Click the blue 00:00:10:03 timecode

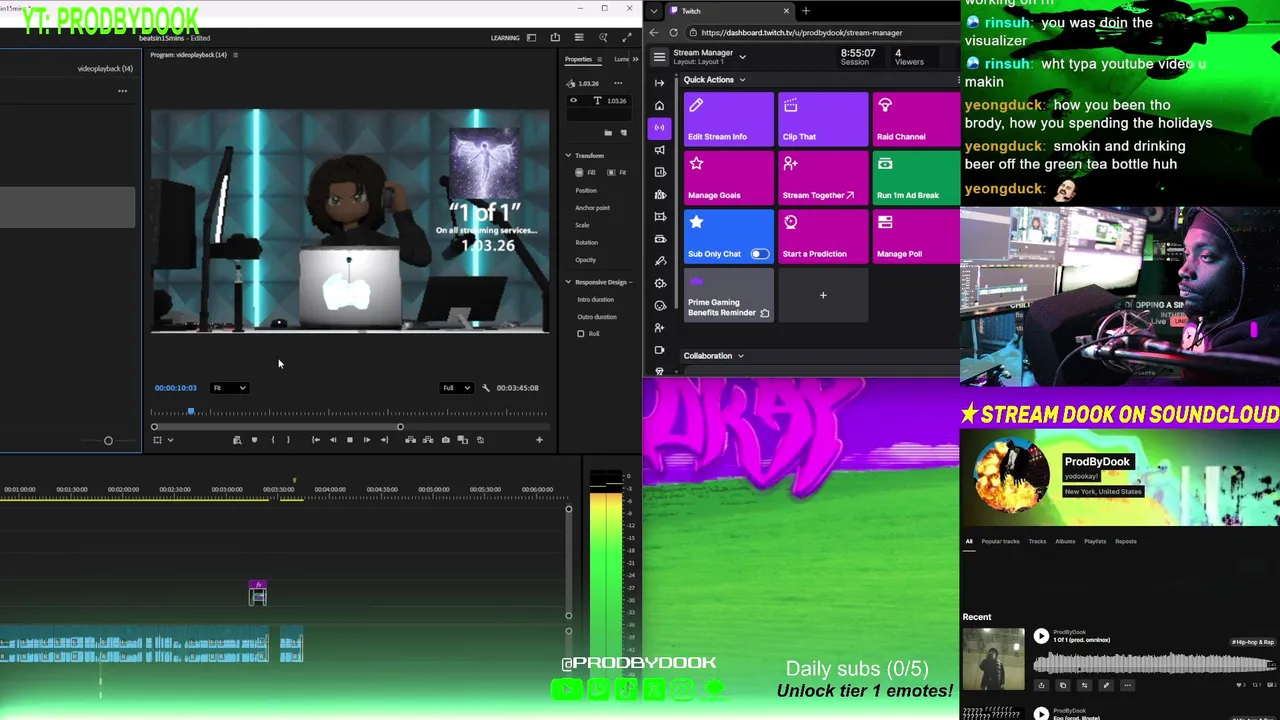(x=176, y=388)
